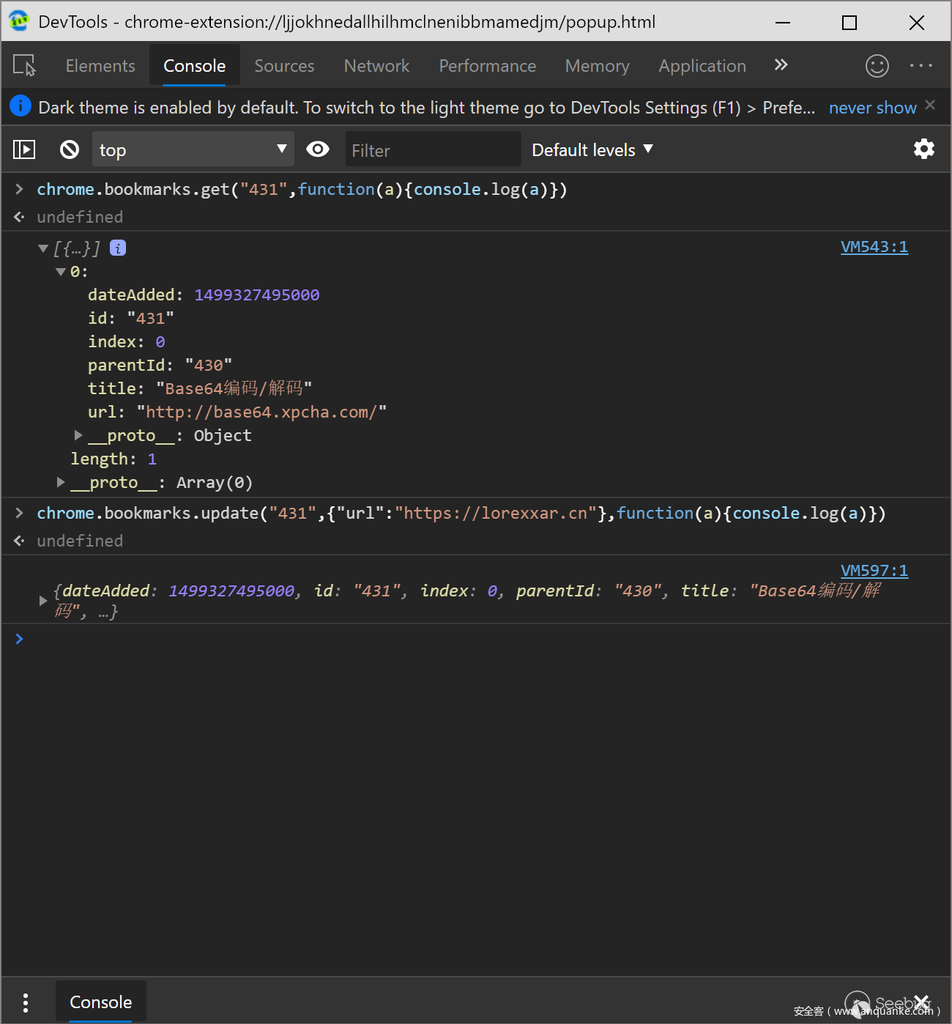The height and width of the screenshot is (1024, 952).
Task: Open the Default levels dropdown
Action: (592, 150)
